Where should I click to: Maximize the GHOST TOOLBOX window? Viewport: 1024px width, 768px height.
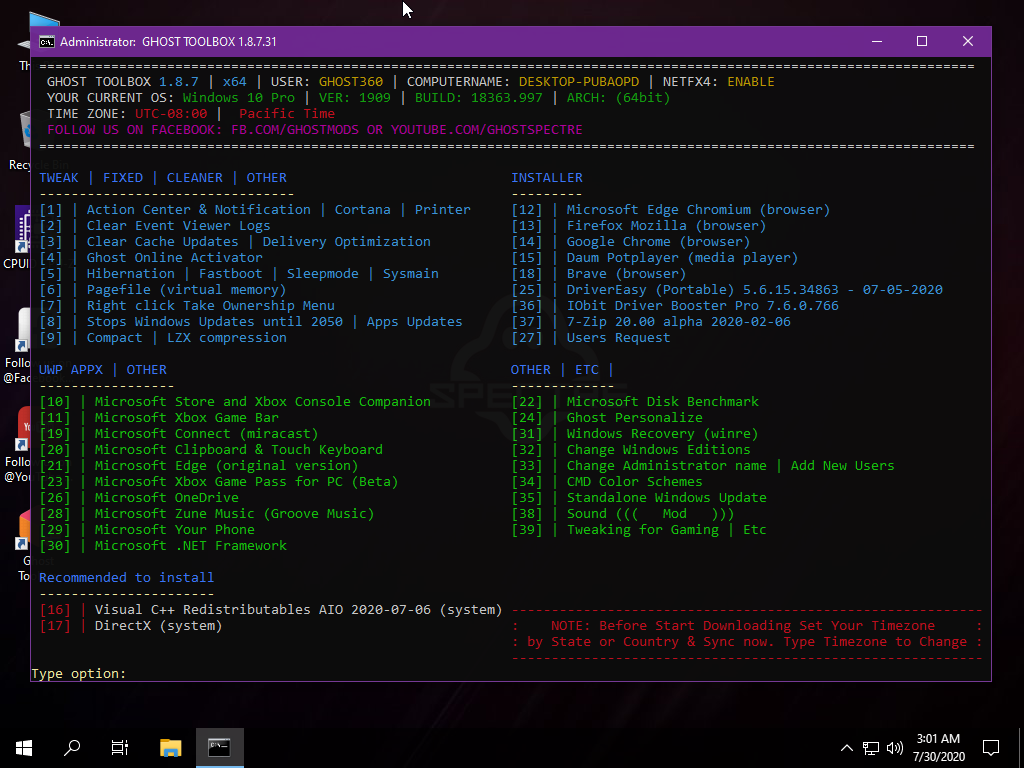pos(922,41)
